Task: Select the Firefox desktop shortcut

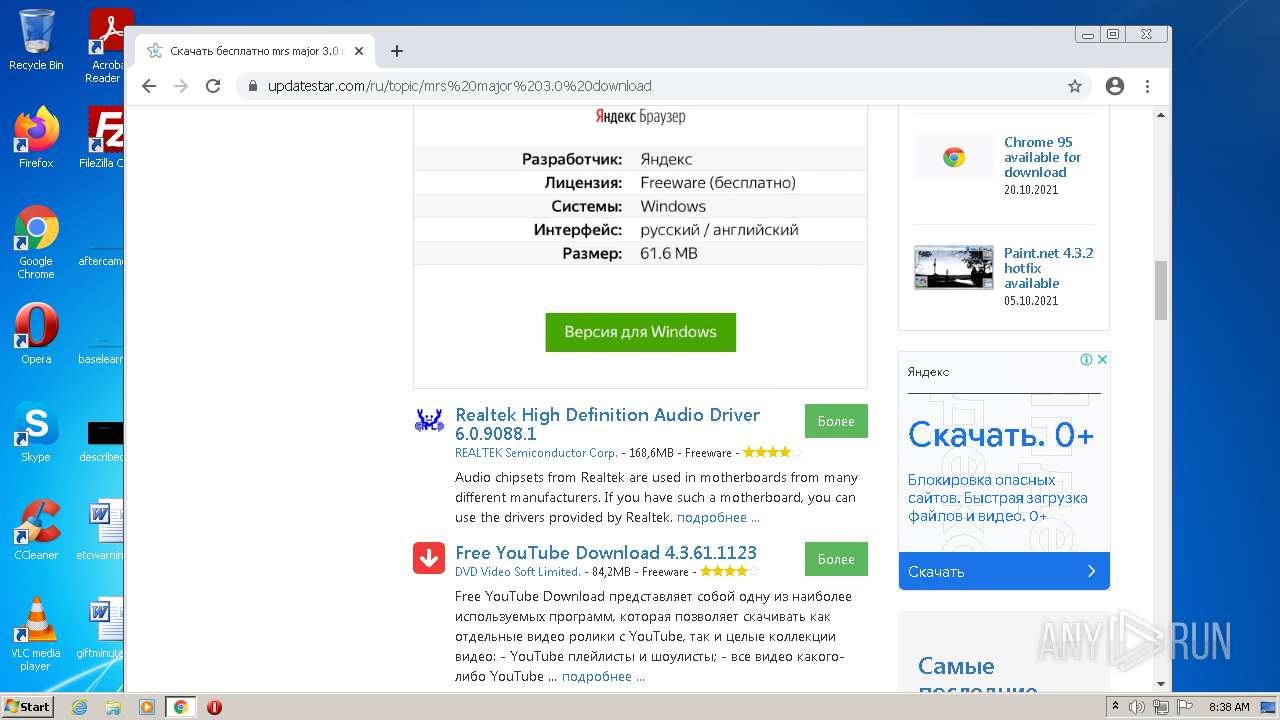Action: click(36, 138)
